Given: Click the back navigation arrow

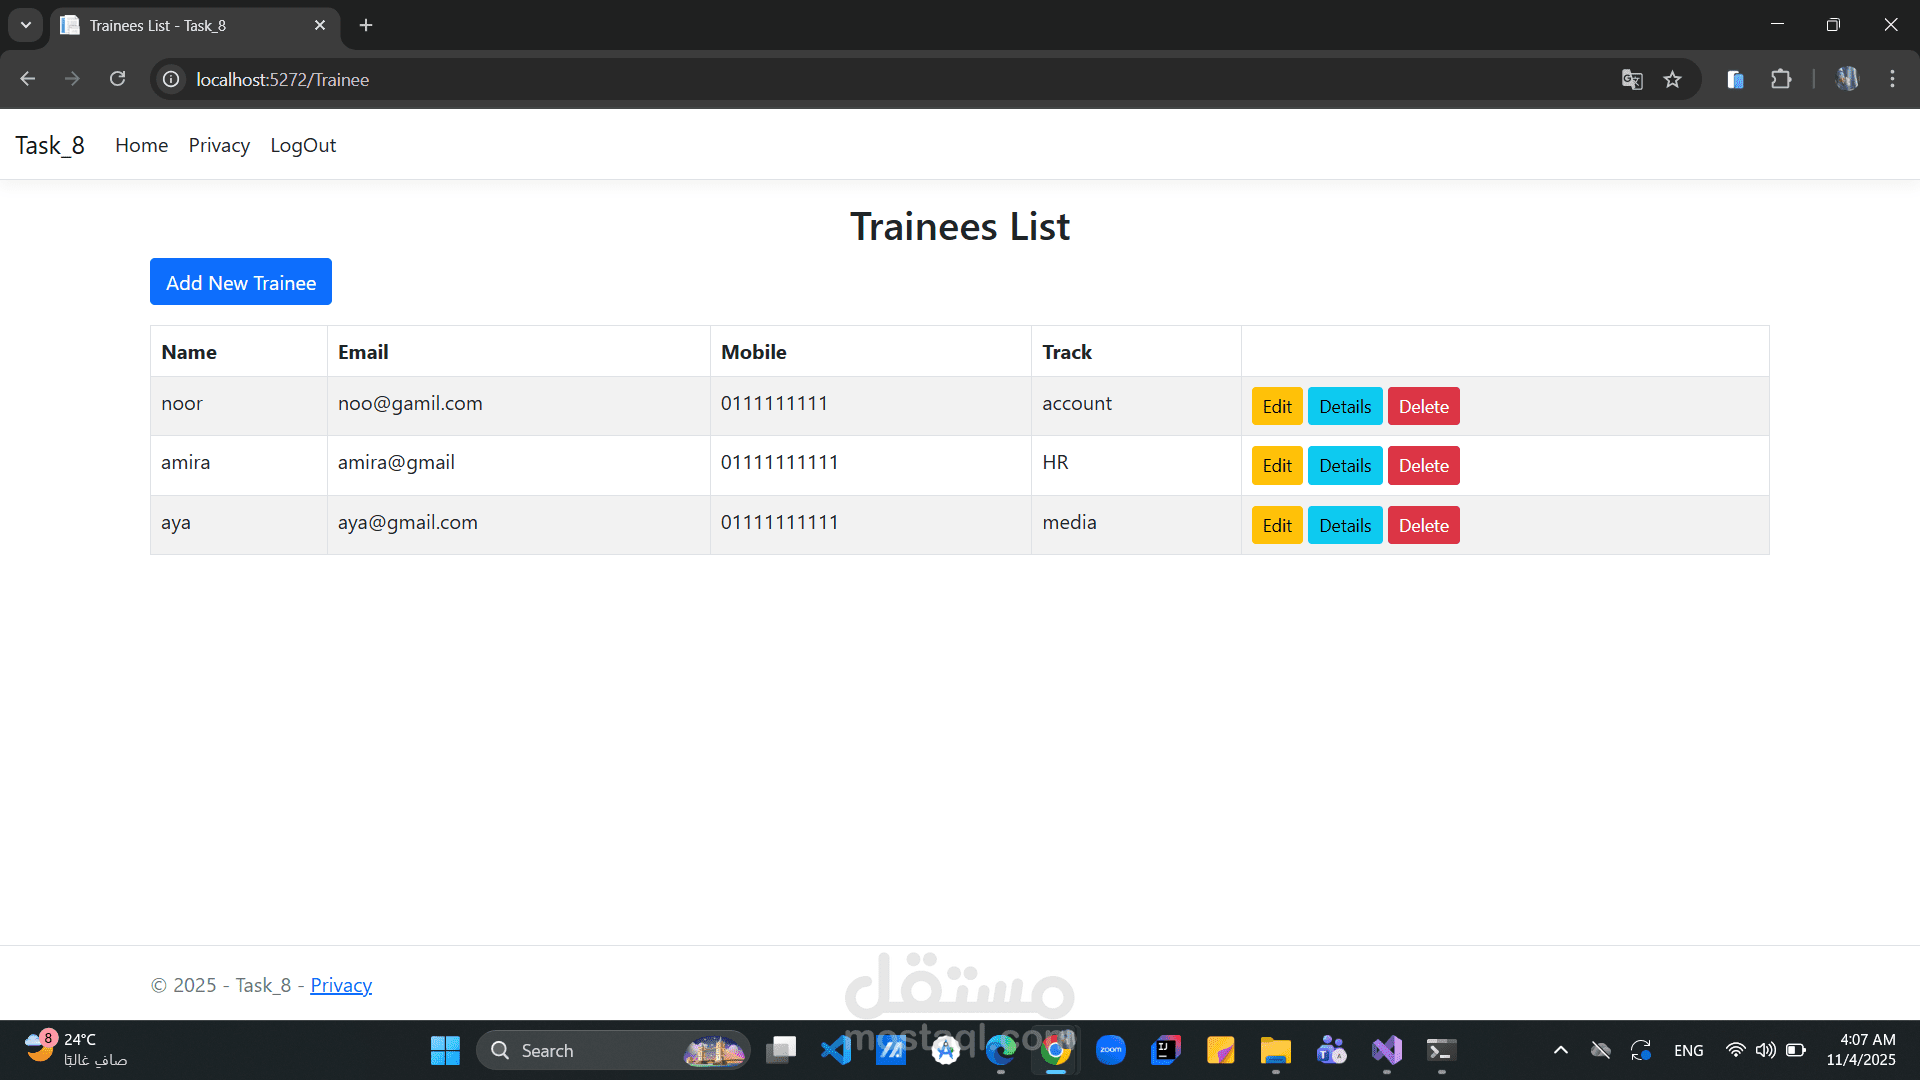Looking at the screenshot, I should (x=27, y=79).
